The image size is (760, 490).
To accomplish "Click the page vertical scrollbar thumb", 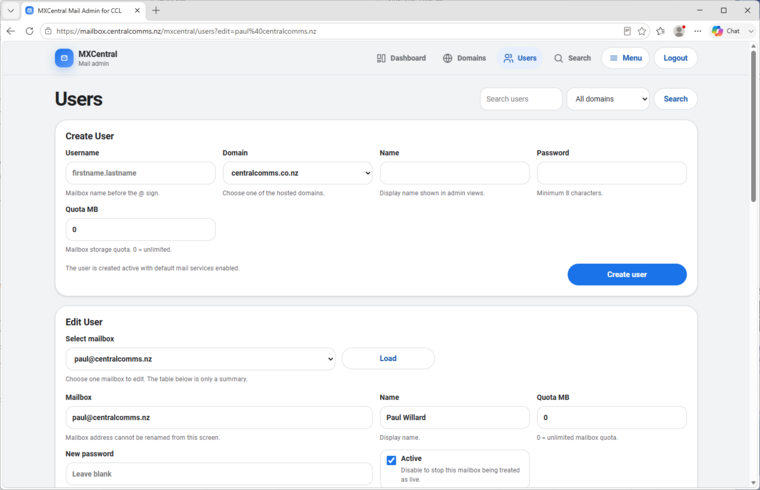I will pos(753,126).
